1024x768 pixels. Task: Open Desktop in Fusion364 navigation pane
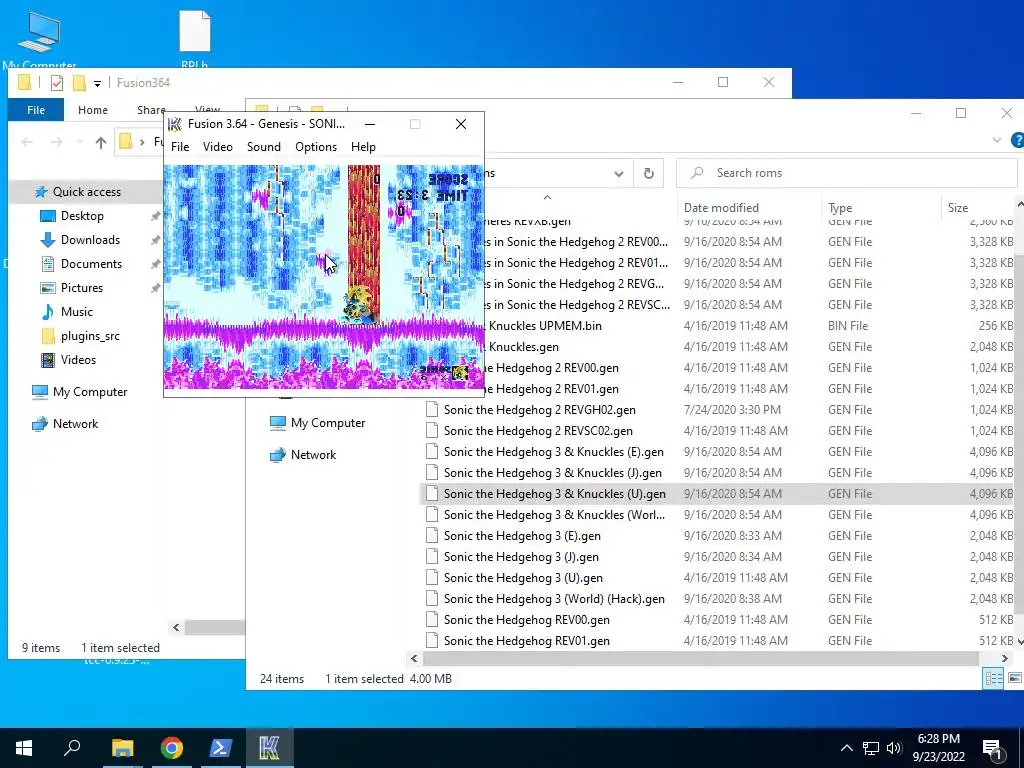click(82, 216)
